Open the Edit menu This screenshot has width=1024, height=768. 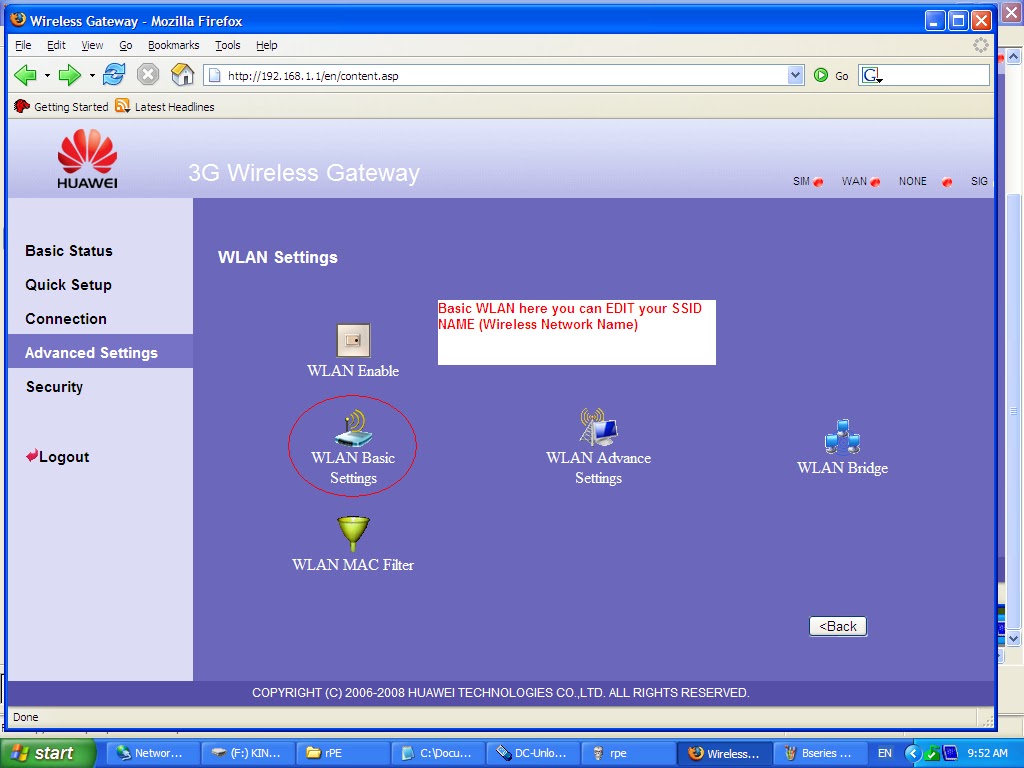[x=56, y=45]
